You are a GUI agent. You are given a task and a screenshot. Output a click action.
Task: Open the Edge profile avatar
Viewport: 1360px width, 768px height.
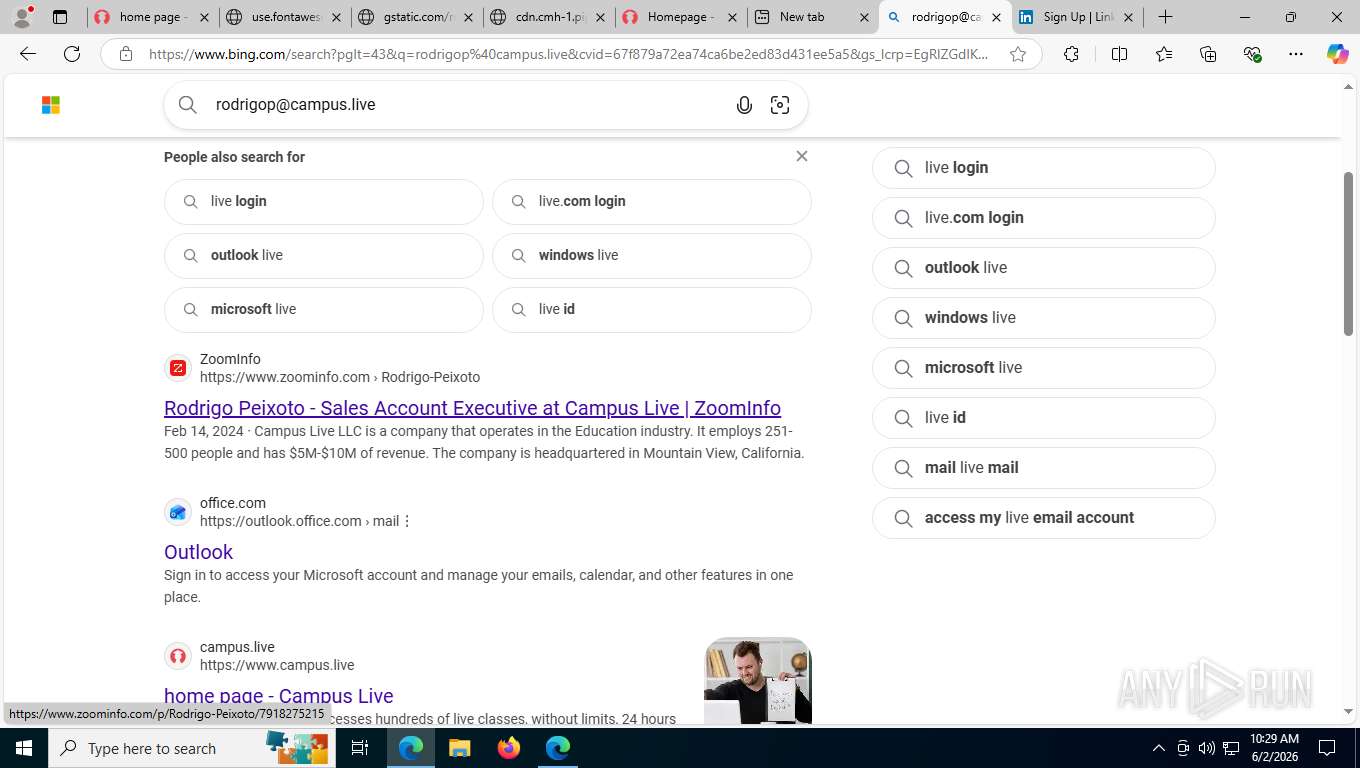click(x=22, y=17)
